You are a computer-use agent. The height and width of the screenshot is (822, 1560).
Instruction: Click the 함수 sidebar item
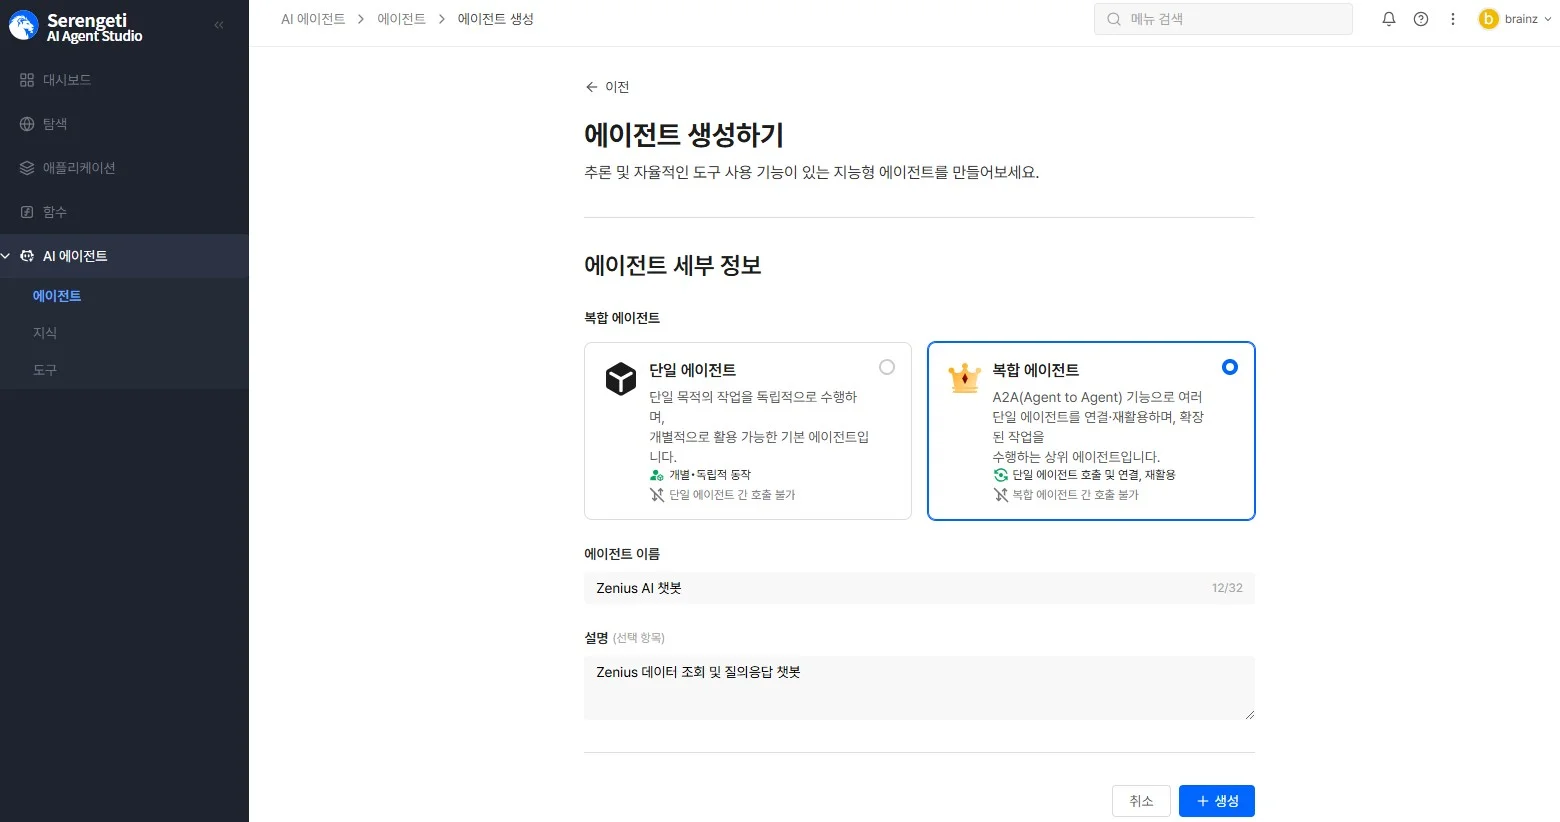[54, 212]
